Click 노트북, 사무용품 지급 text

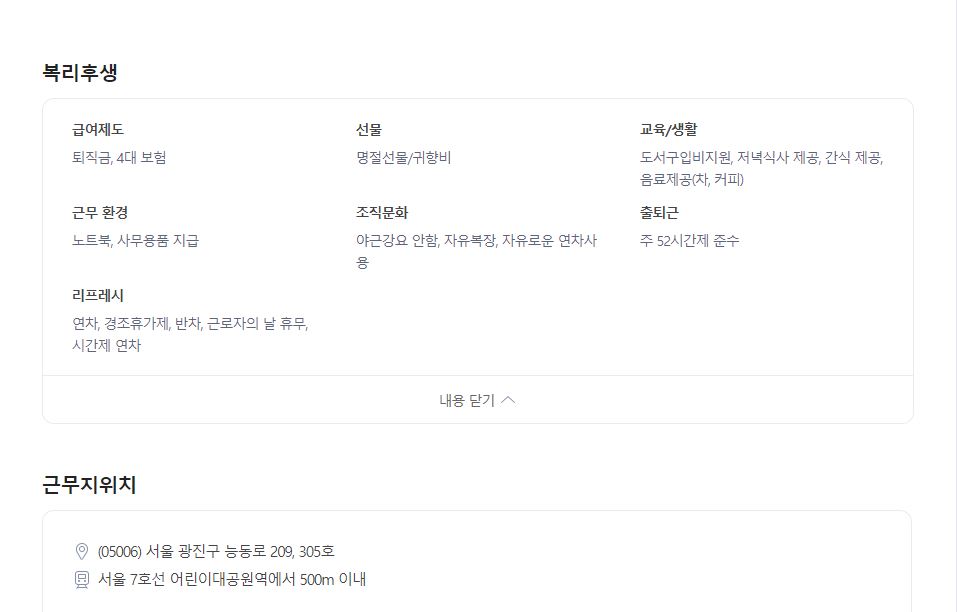click(x=135, y=240)
